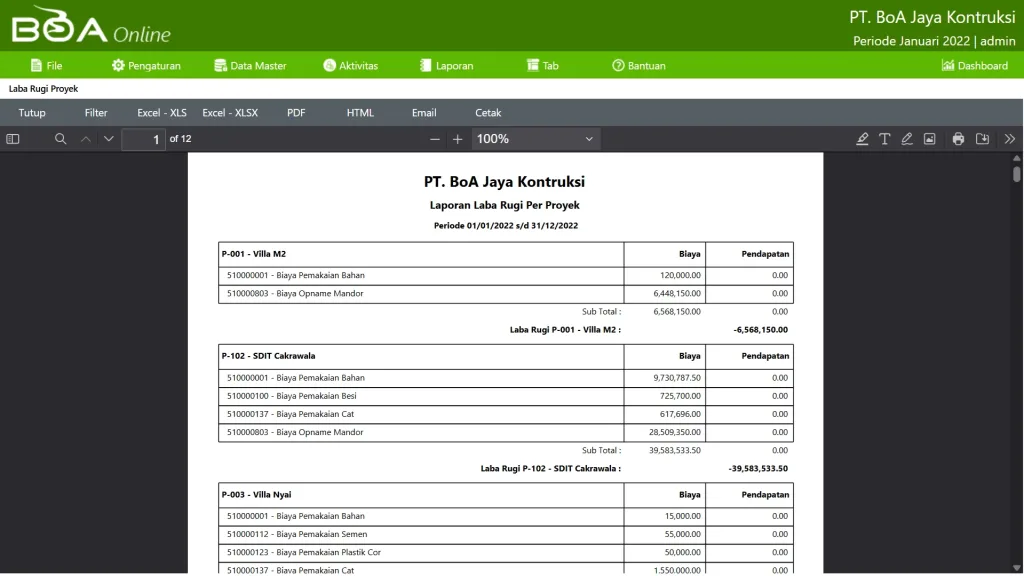Click the Tutup button

pyautogui.click(x=32, y=113)
